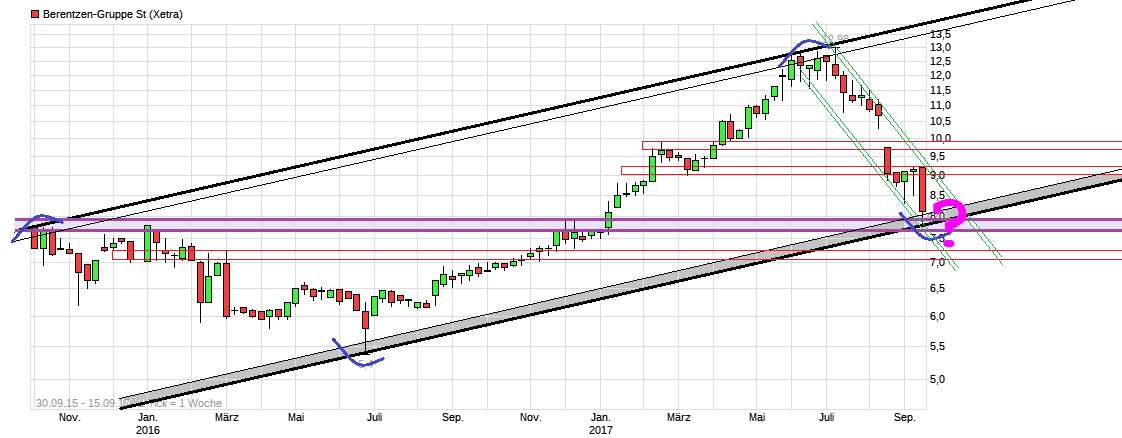
Task: Click the '11,5' price axis label
Action: [940, 89]
